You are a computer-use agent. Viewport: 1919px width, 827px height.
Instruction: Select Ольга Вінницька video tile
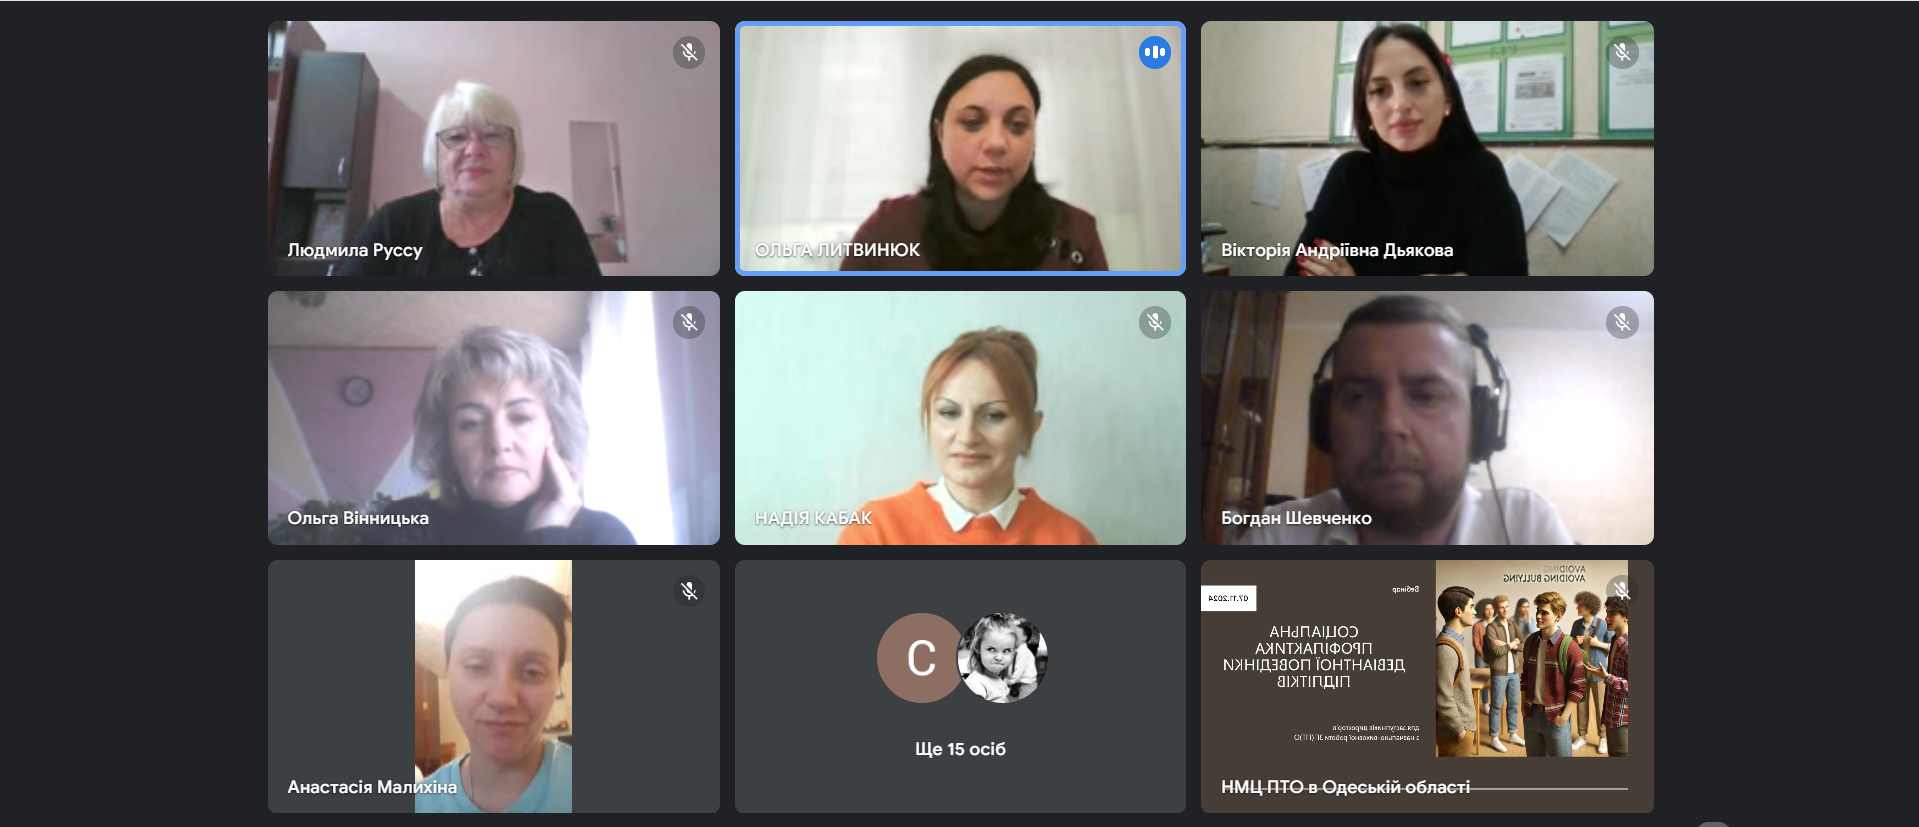(x=494, y=418)
